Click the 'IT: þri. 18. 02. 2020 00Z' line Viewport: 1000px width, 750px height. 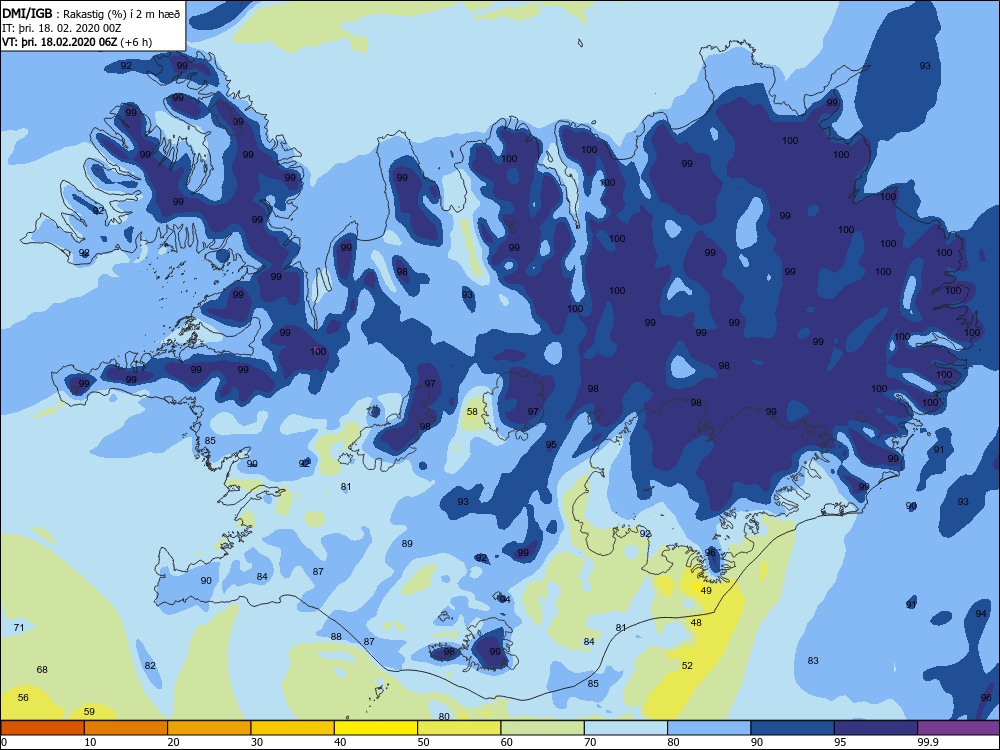pos(61,28)
